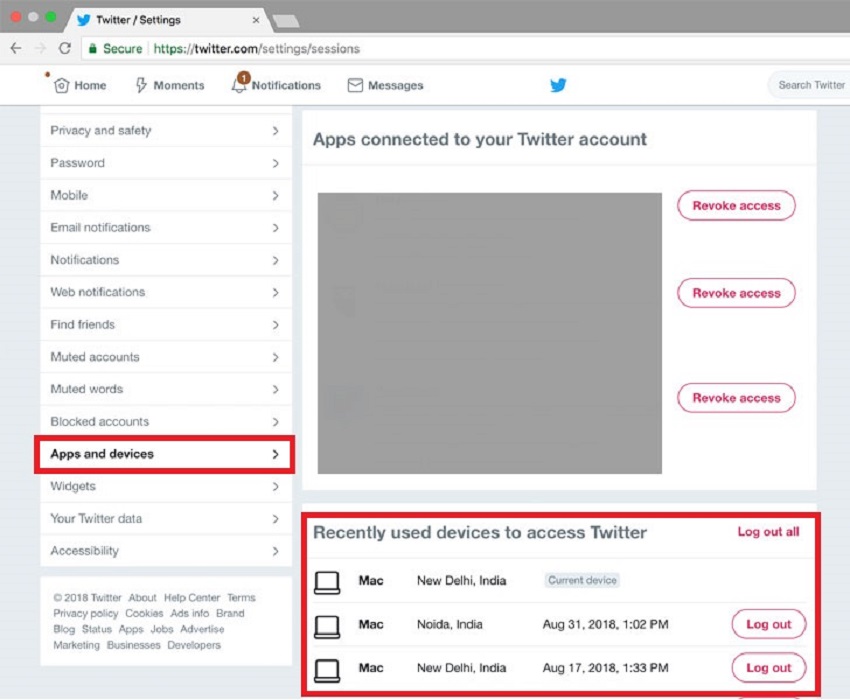Screen dimensions: 850x700
Task: Reload the page with browser refresh icon
Action: pyautogui.click(x=65, y=48)
